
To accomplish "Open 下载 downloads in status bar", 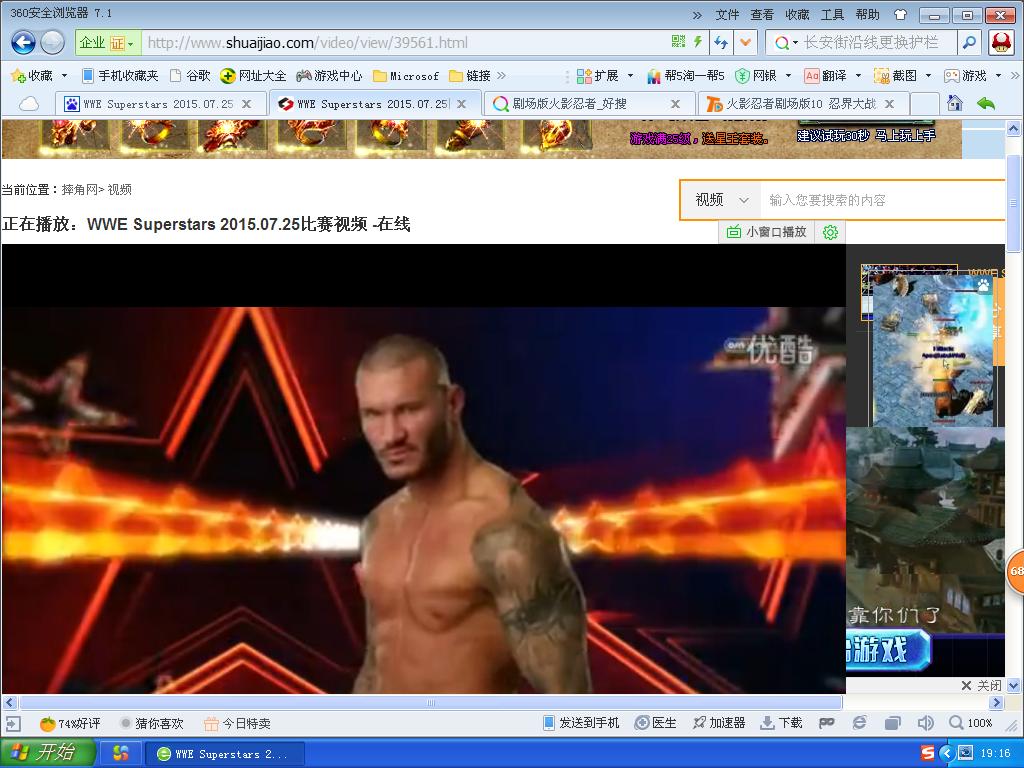I will (781, 722).
